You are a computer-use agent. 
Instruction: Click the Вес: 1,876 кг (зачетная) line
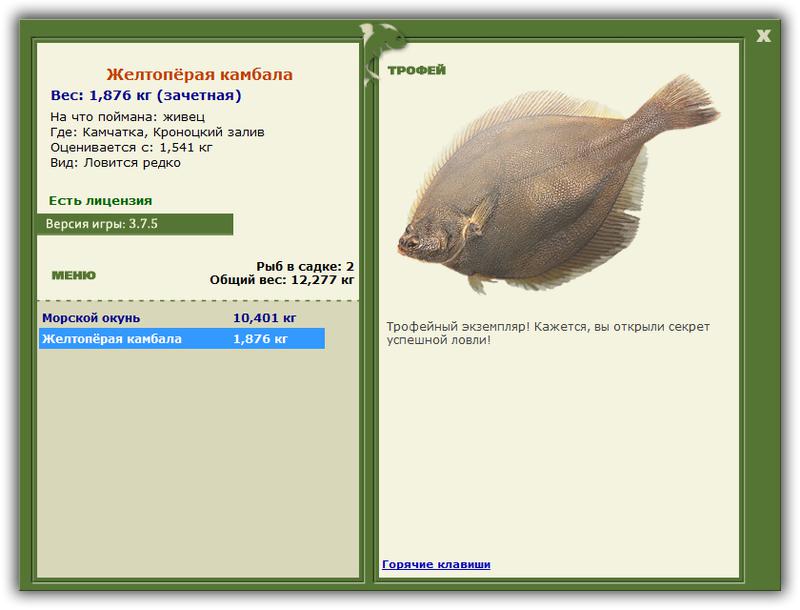pyautogui.click(x=146, y=95)
